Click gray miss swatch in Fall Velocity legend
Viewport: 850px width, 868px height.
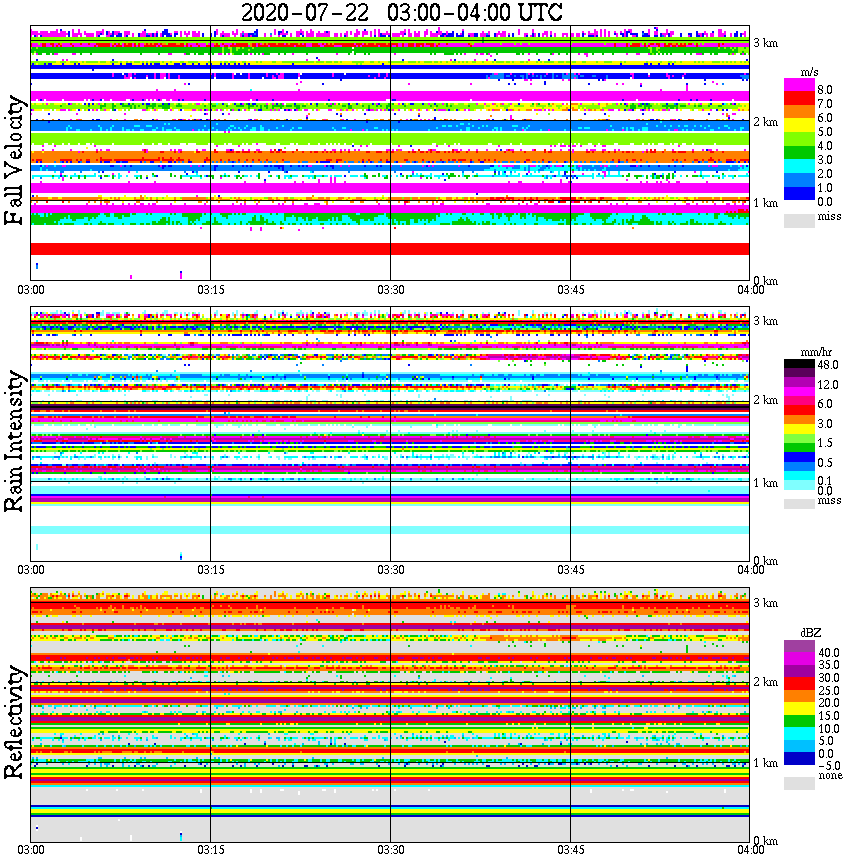coord(799,220)
